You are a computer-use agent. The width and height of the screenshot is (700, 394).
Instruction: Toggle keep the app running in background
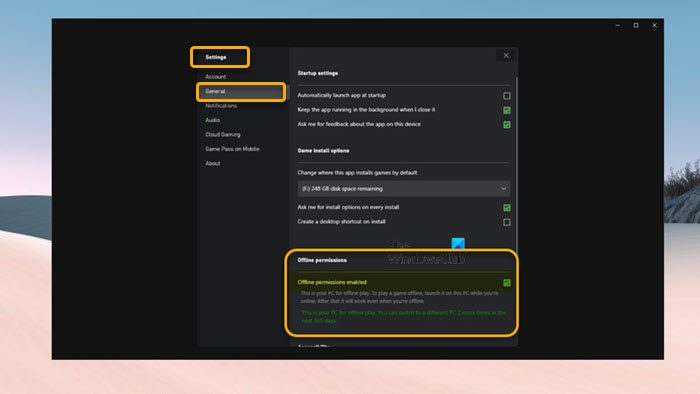(507, 110)
